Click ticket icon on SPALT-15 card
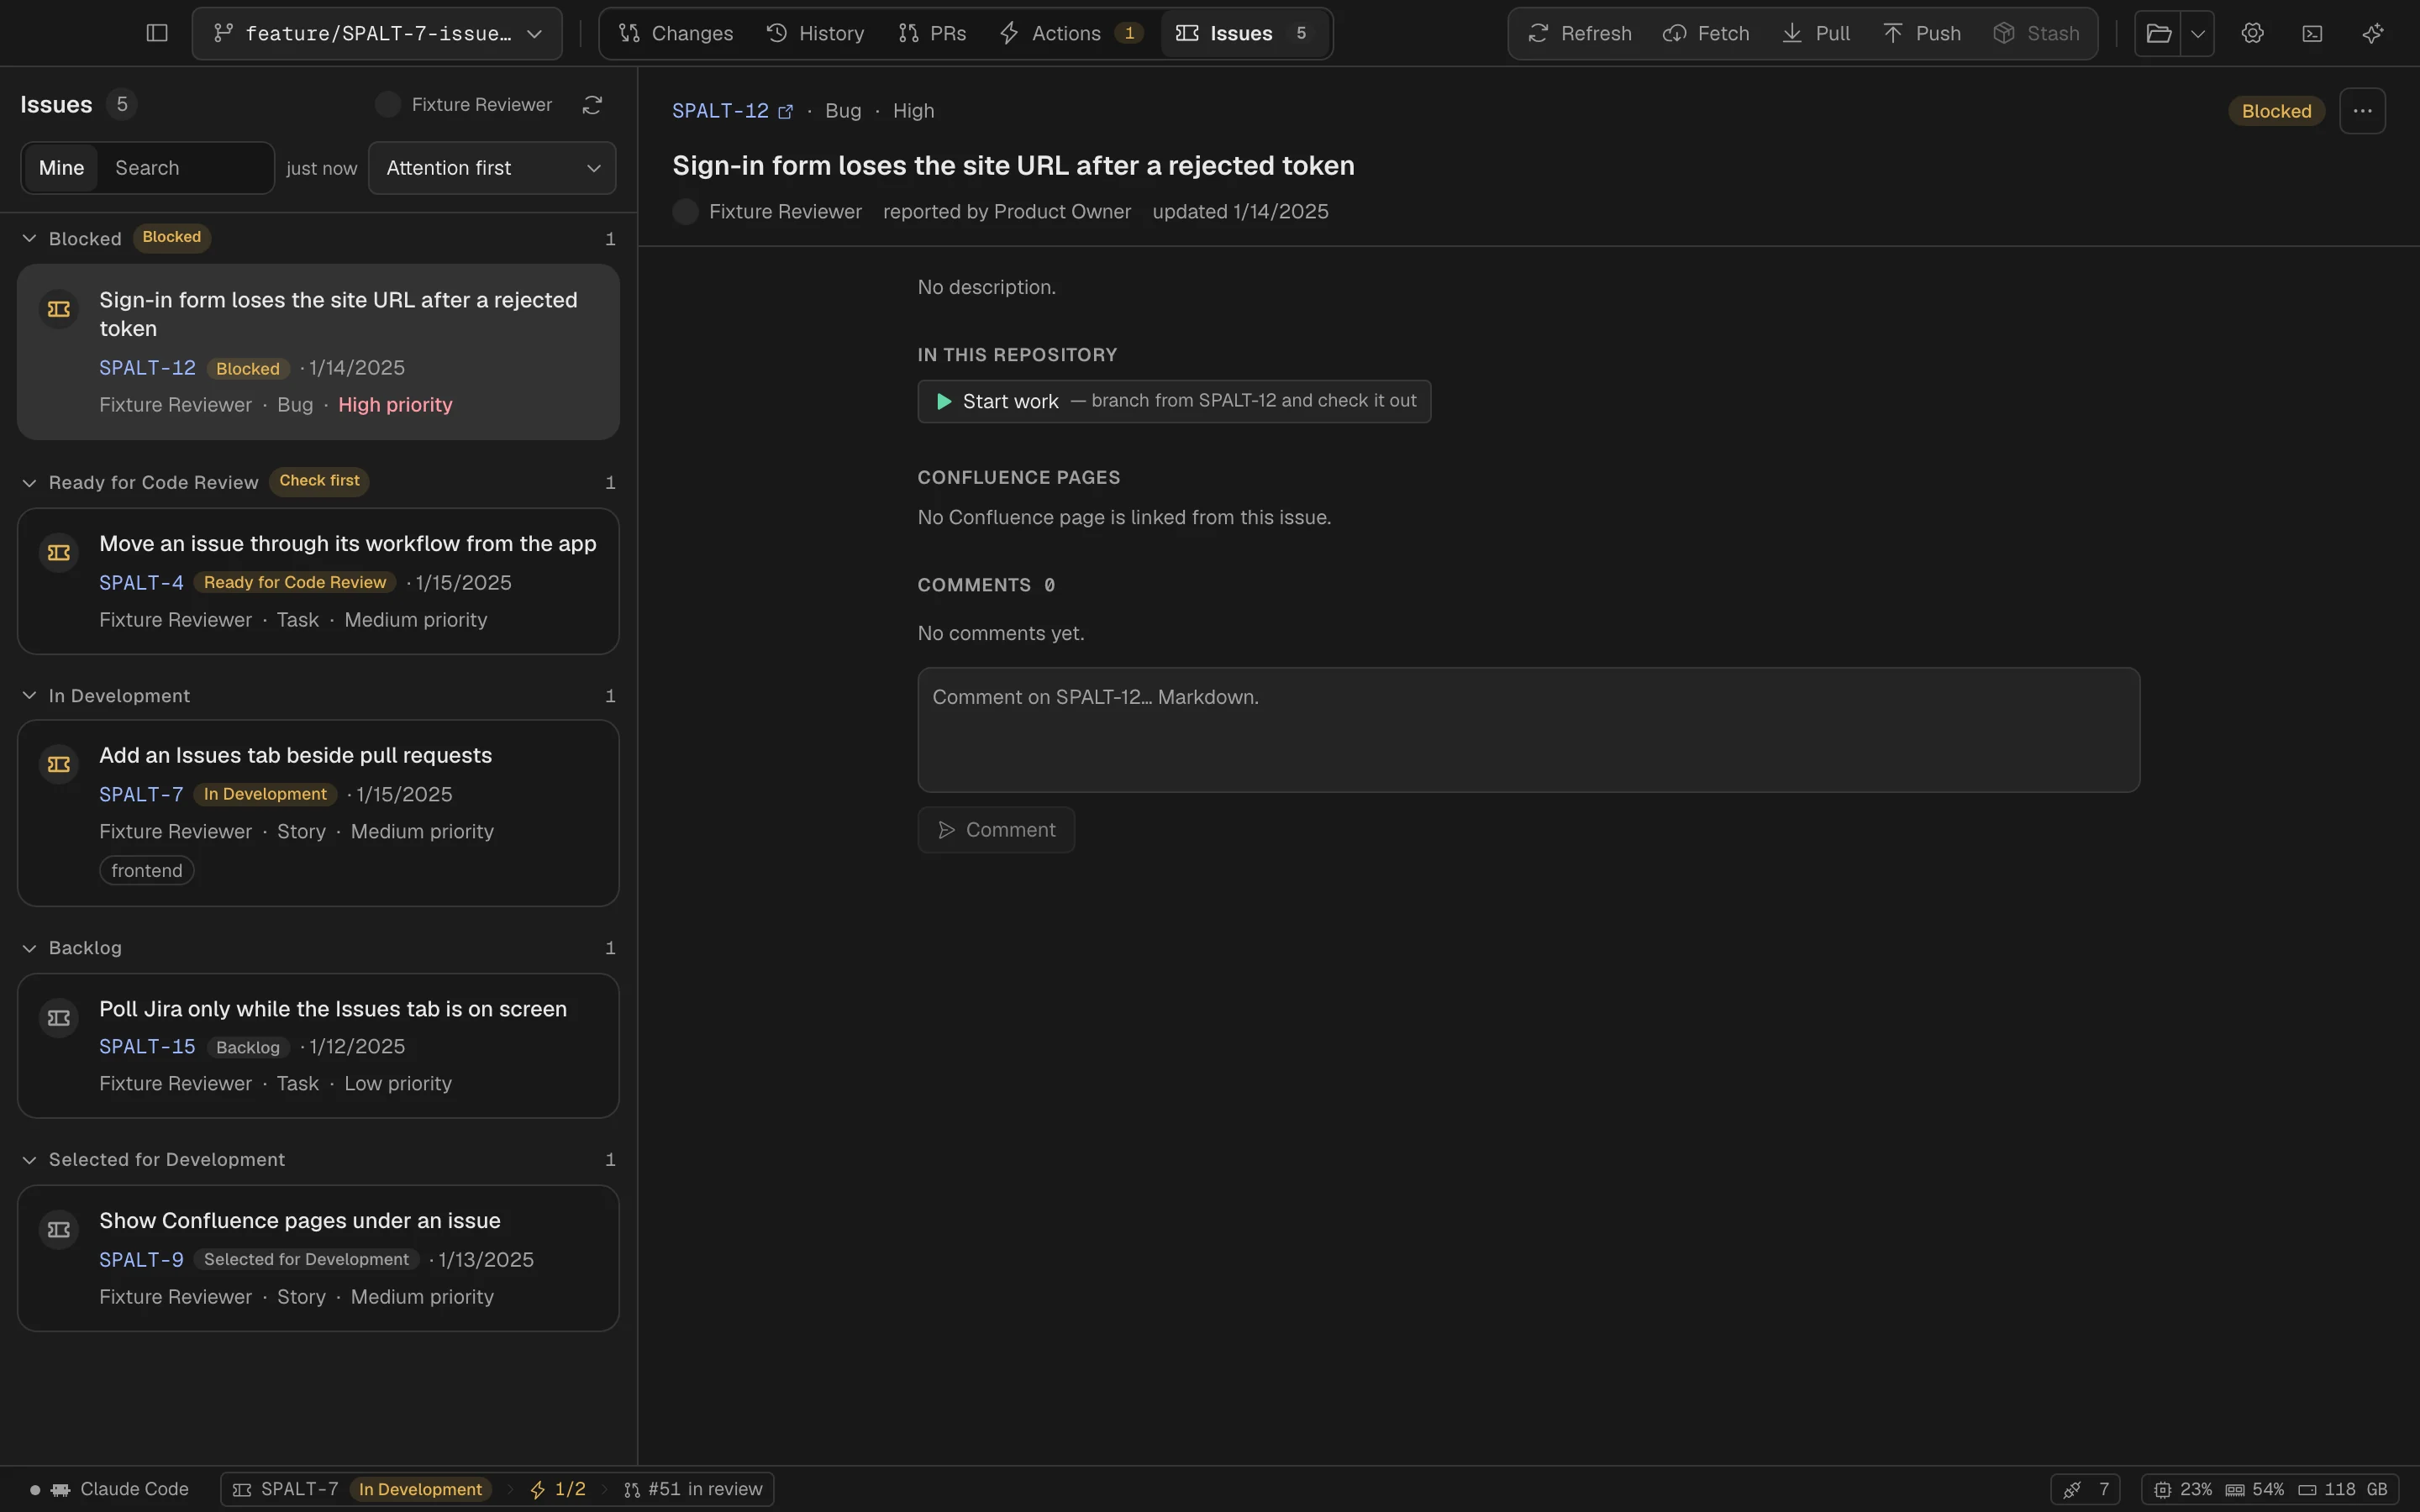The width and height of the screenshot is (2420, 1512). pos(59,1018)
